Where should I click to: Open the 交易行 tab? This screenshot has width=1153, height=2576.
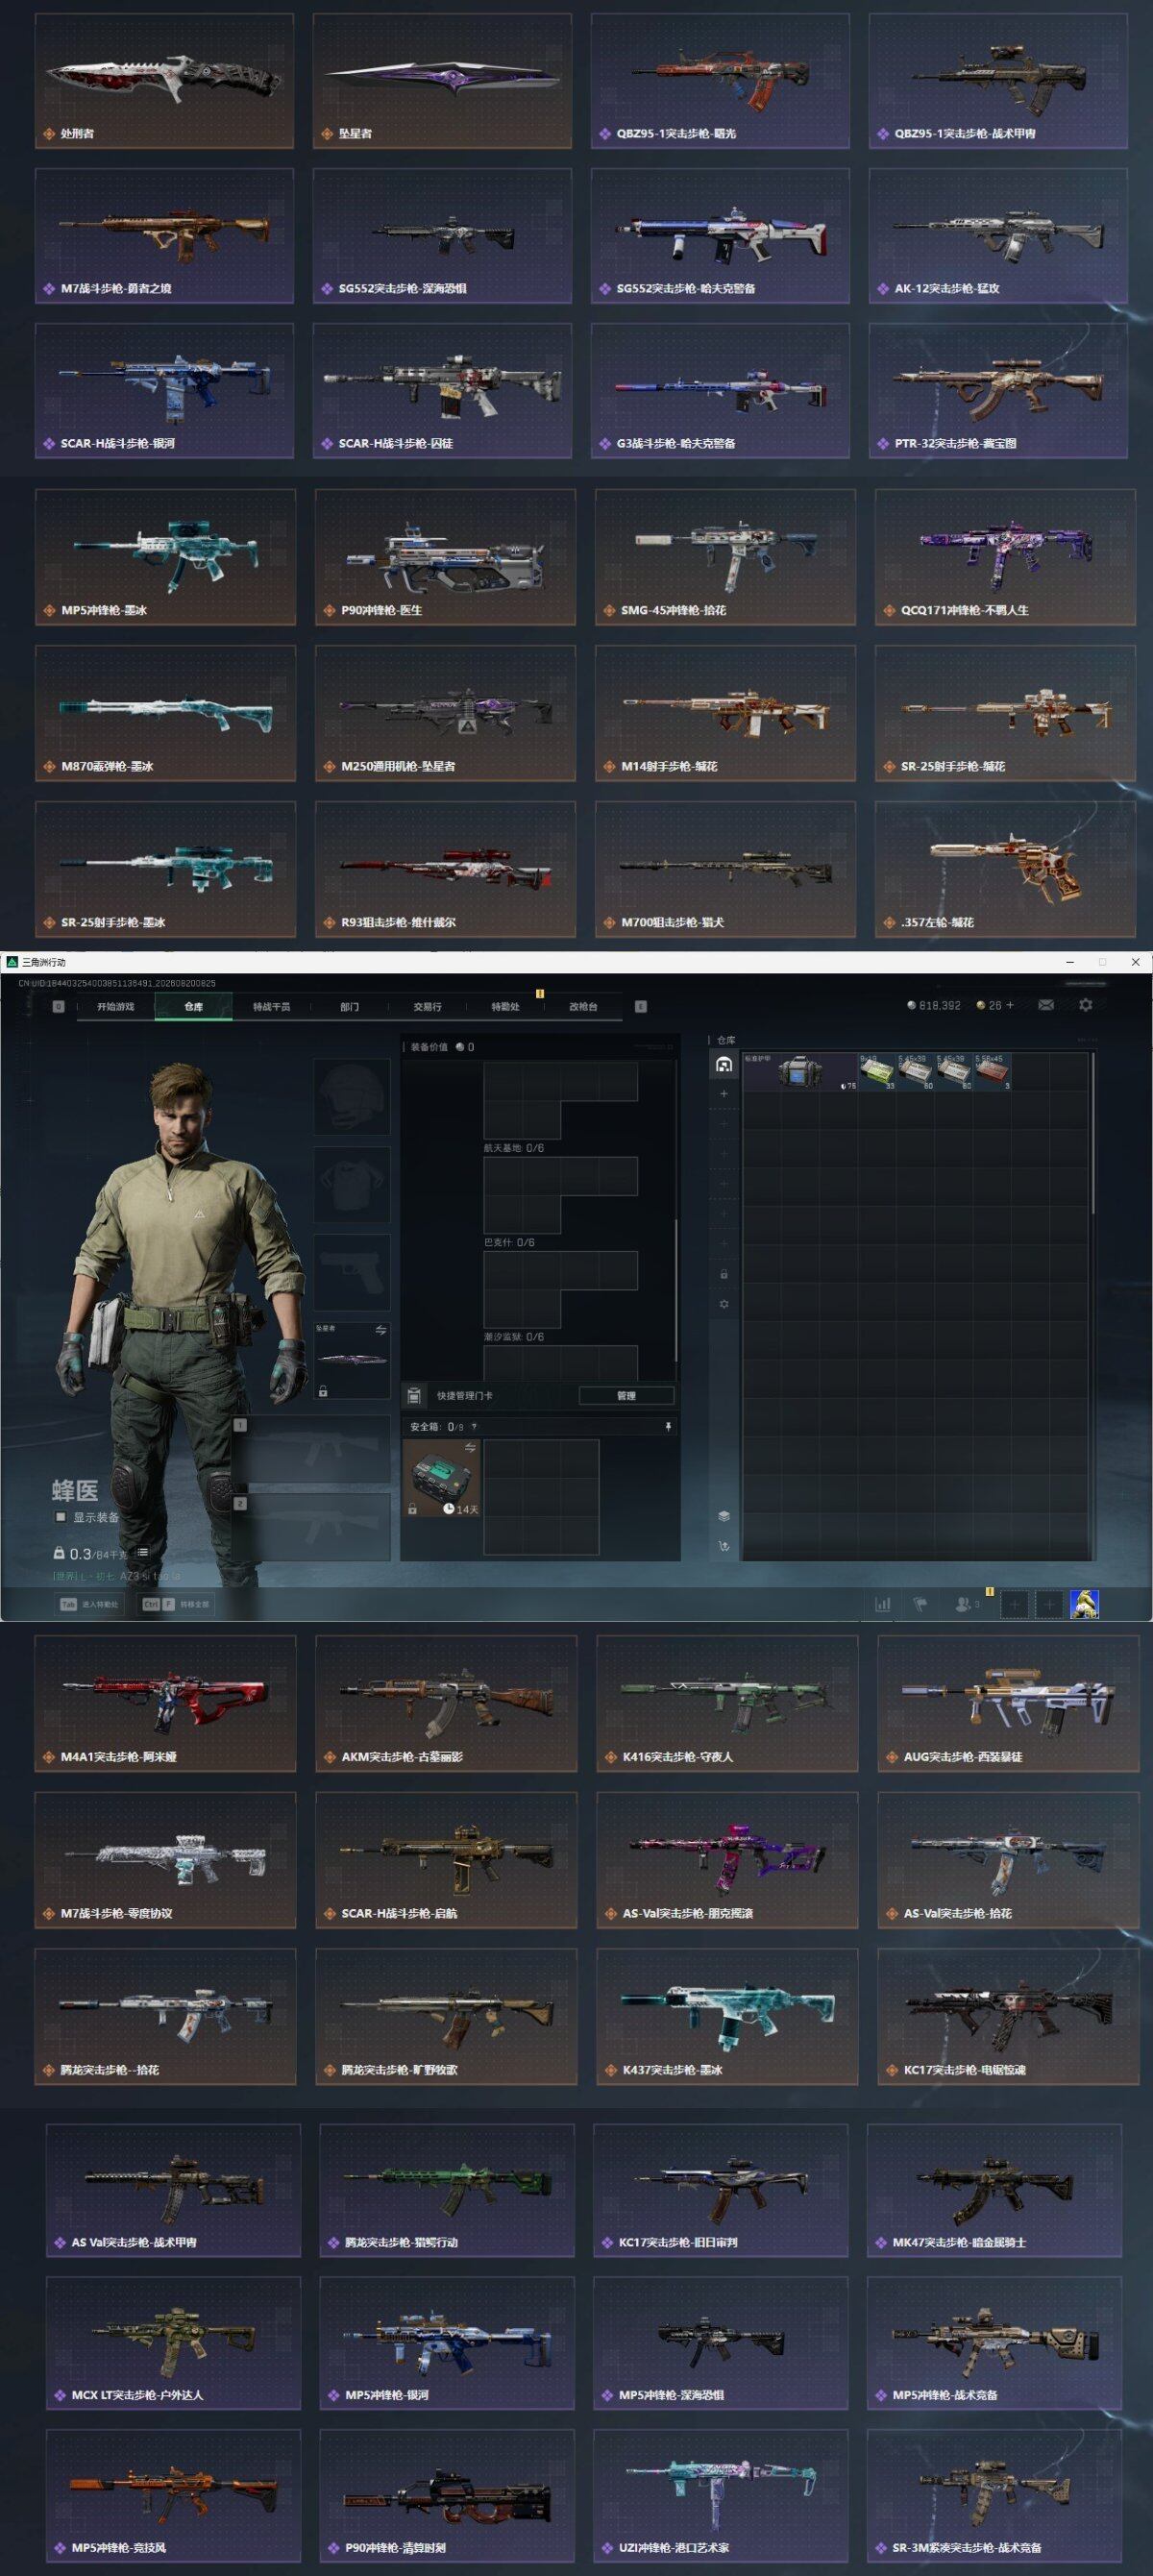[x=427, y=1007]
